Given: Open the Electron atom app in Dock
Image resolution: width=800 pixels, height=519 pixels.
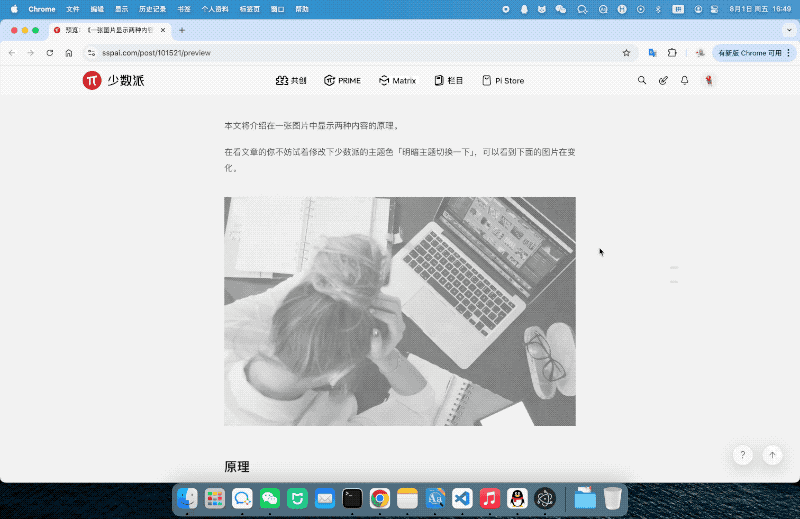Looking at the screenshot, I should coord(545,498).
